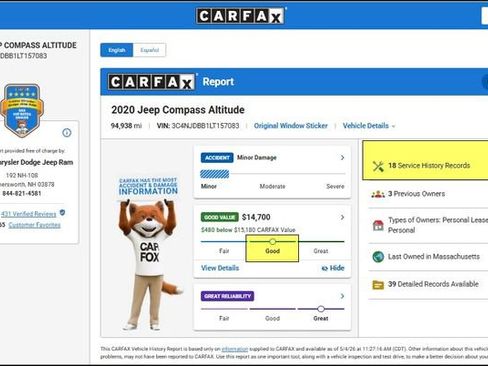Click the Types of Owners text
This screenshot has height=366, width=488.
tap(438, 225)
